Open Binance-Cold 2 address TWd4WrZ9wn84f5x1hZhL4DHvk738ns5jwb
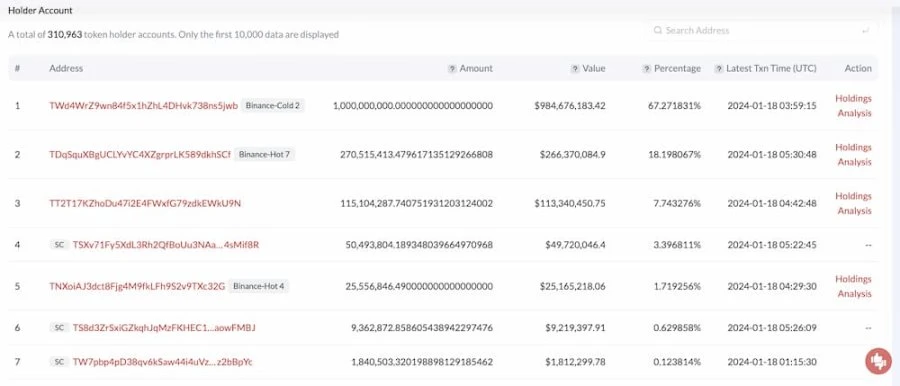Viewport: 900px width, 386px height. (x=143, y=106)
